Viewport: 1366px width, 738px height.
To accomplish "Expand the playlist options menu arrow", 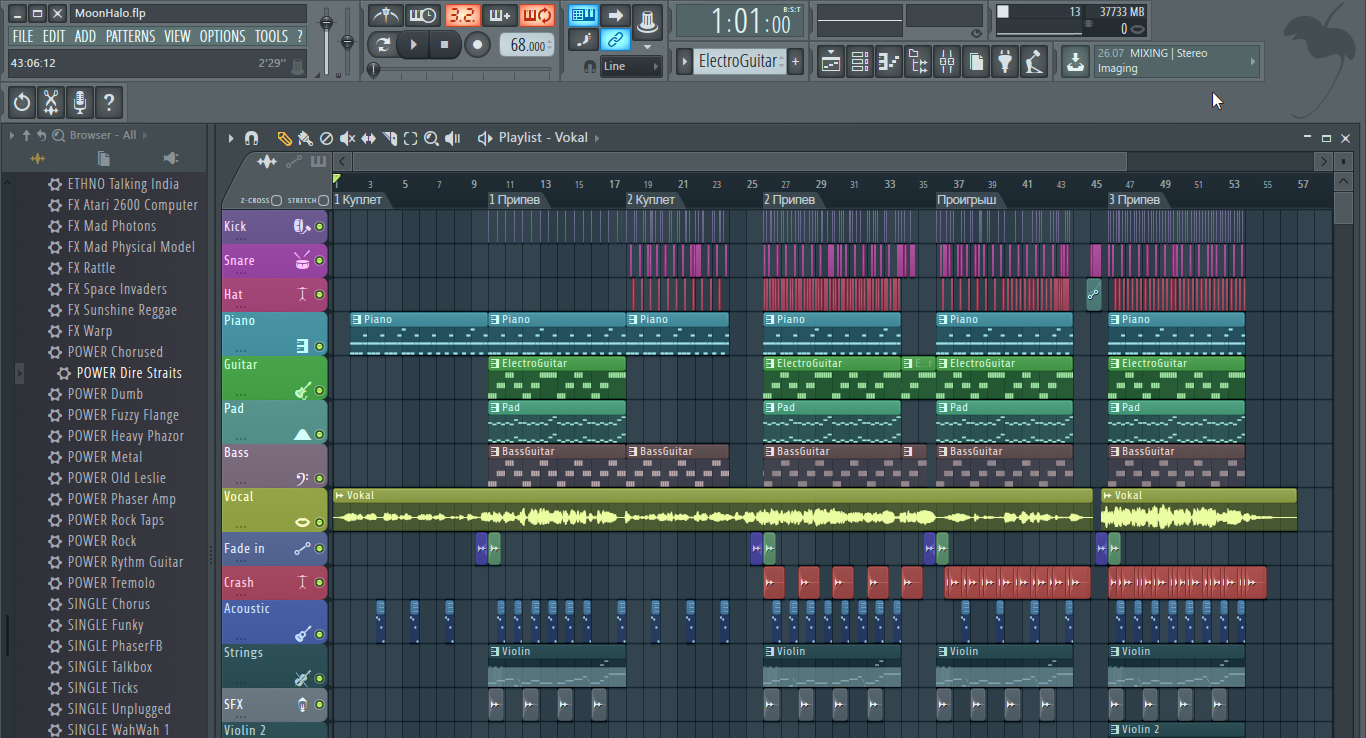I will [x=230, y=138].
